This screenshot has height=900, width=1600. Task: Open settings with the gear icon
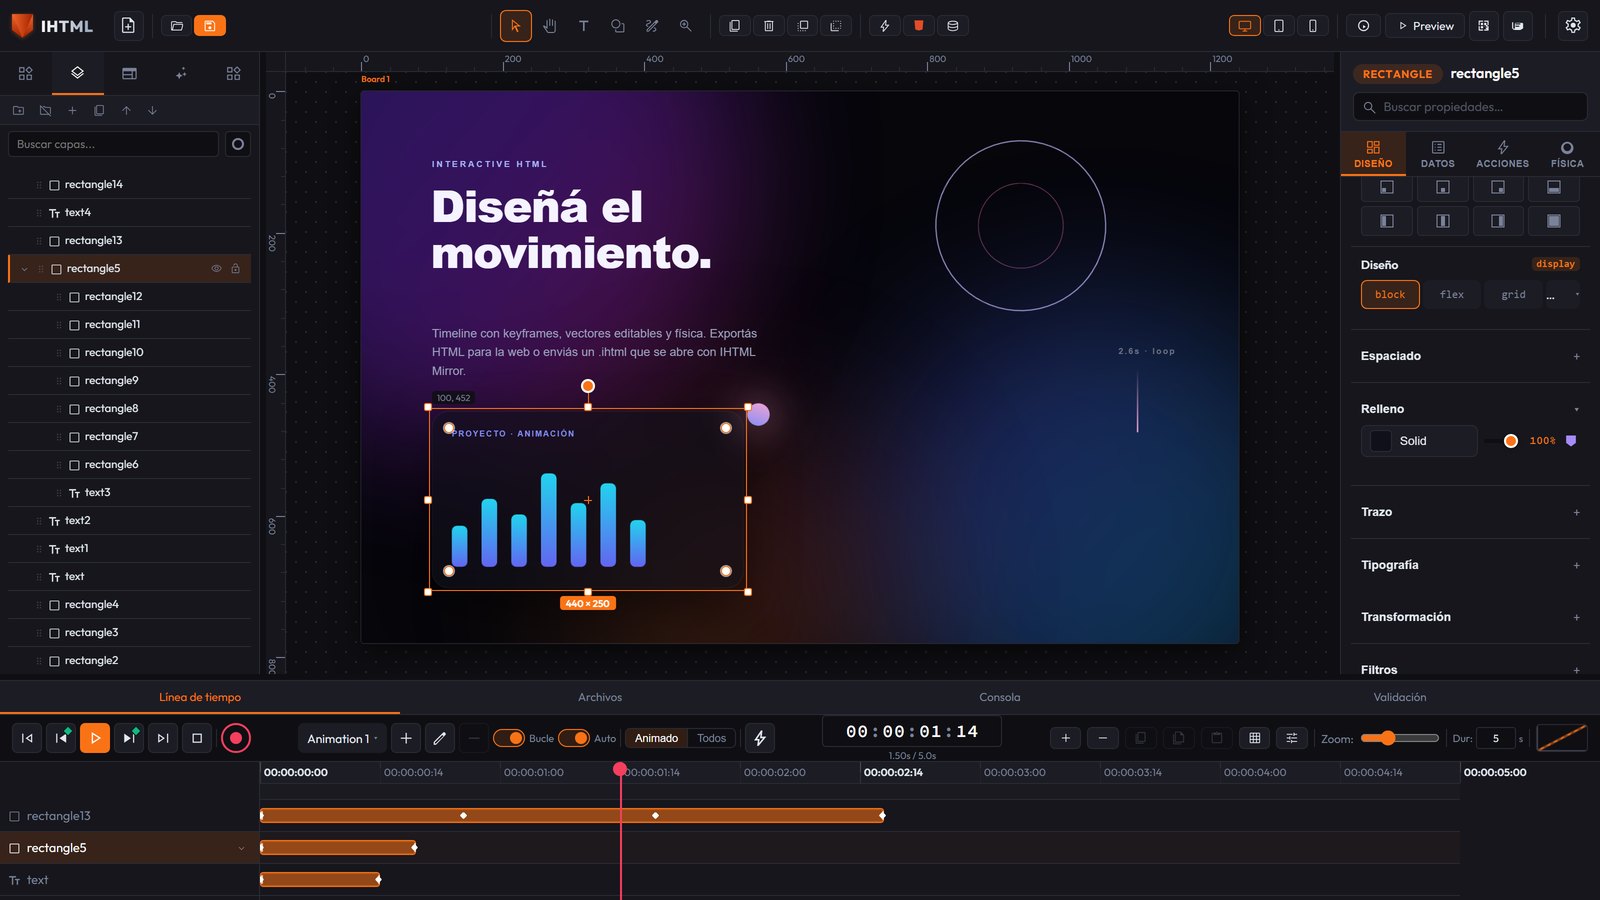coord(1573,26)
